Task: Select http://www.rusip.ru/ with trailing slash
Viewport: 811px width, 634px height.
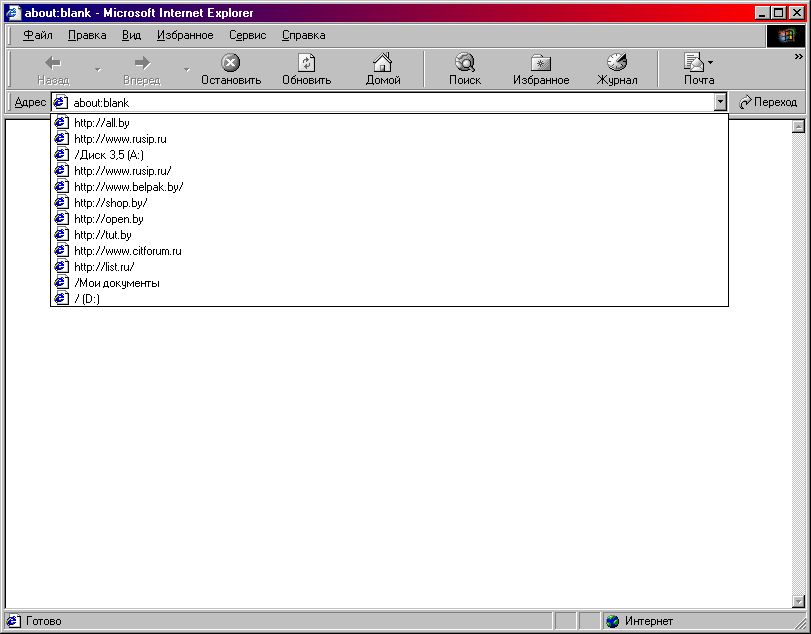Action: (x=389, y=171)
